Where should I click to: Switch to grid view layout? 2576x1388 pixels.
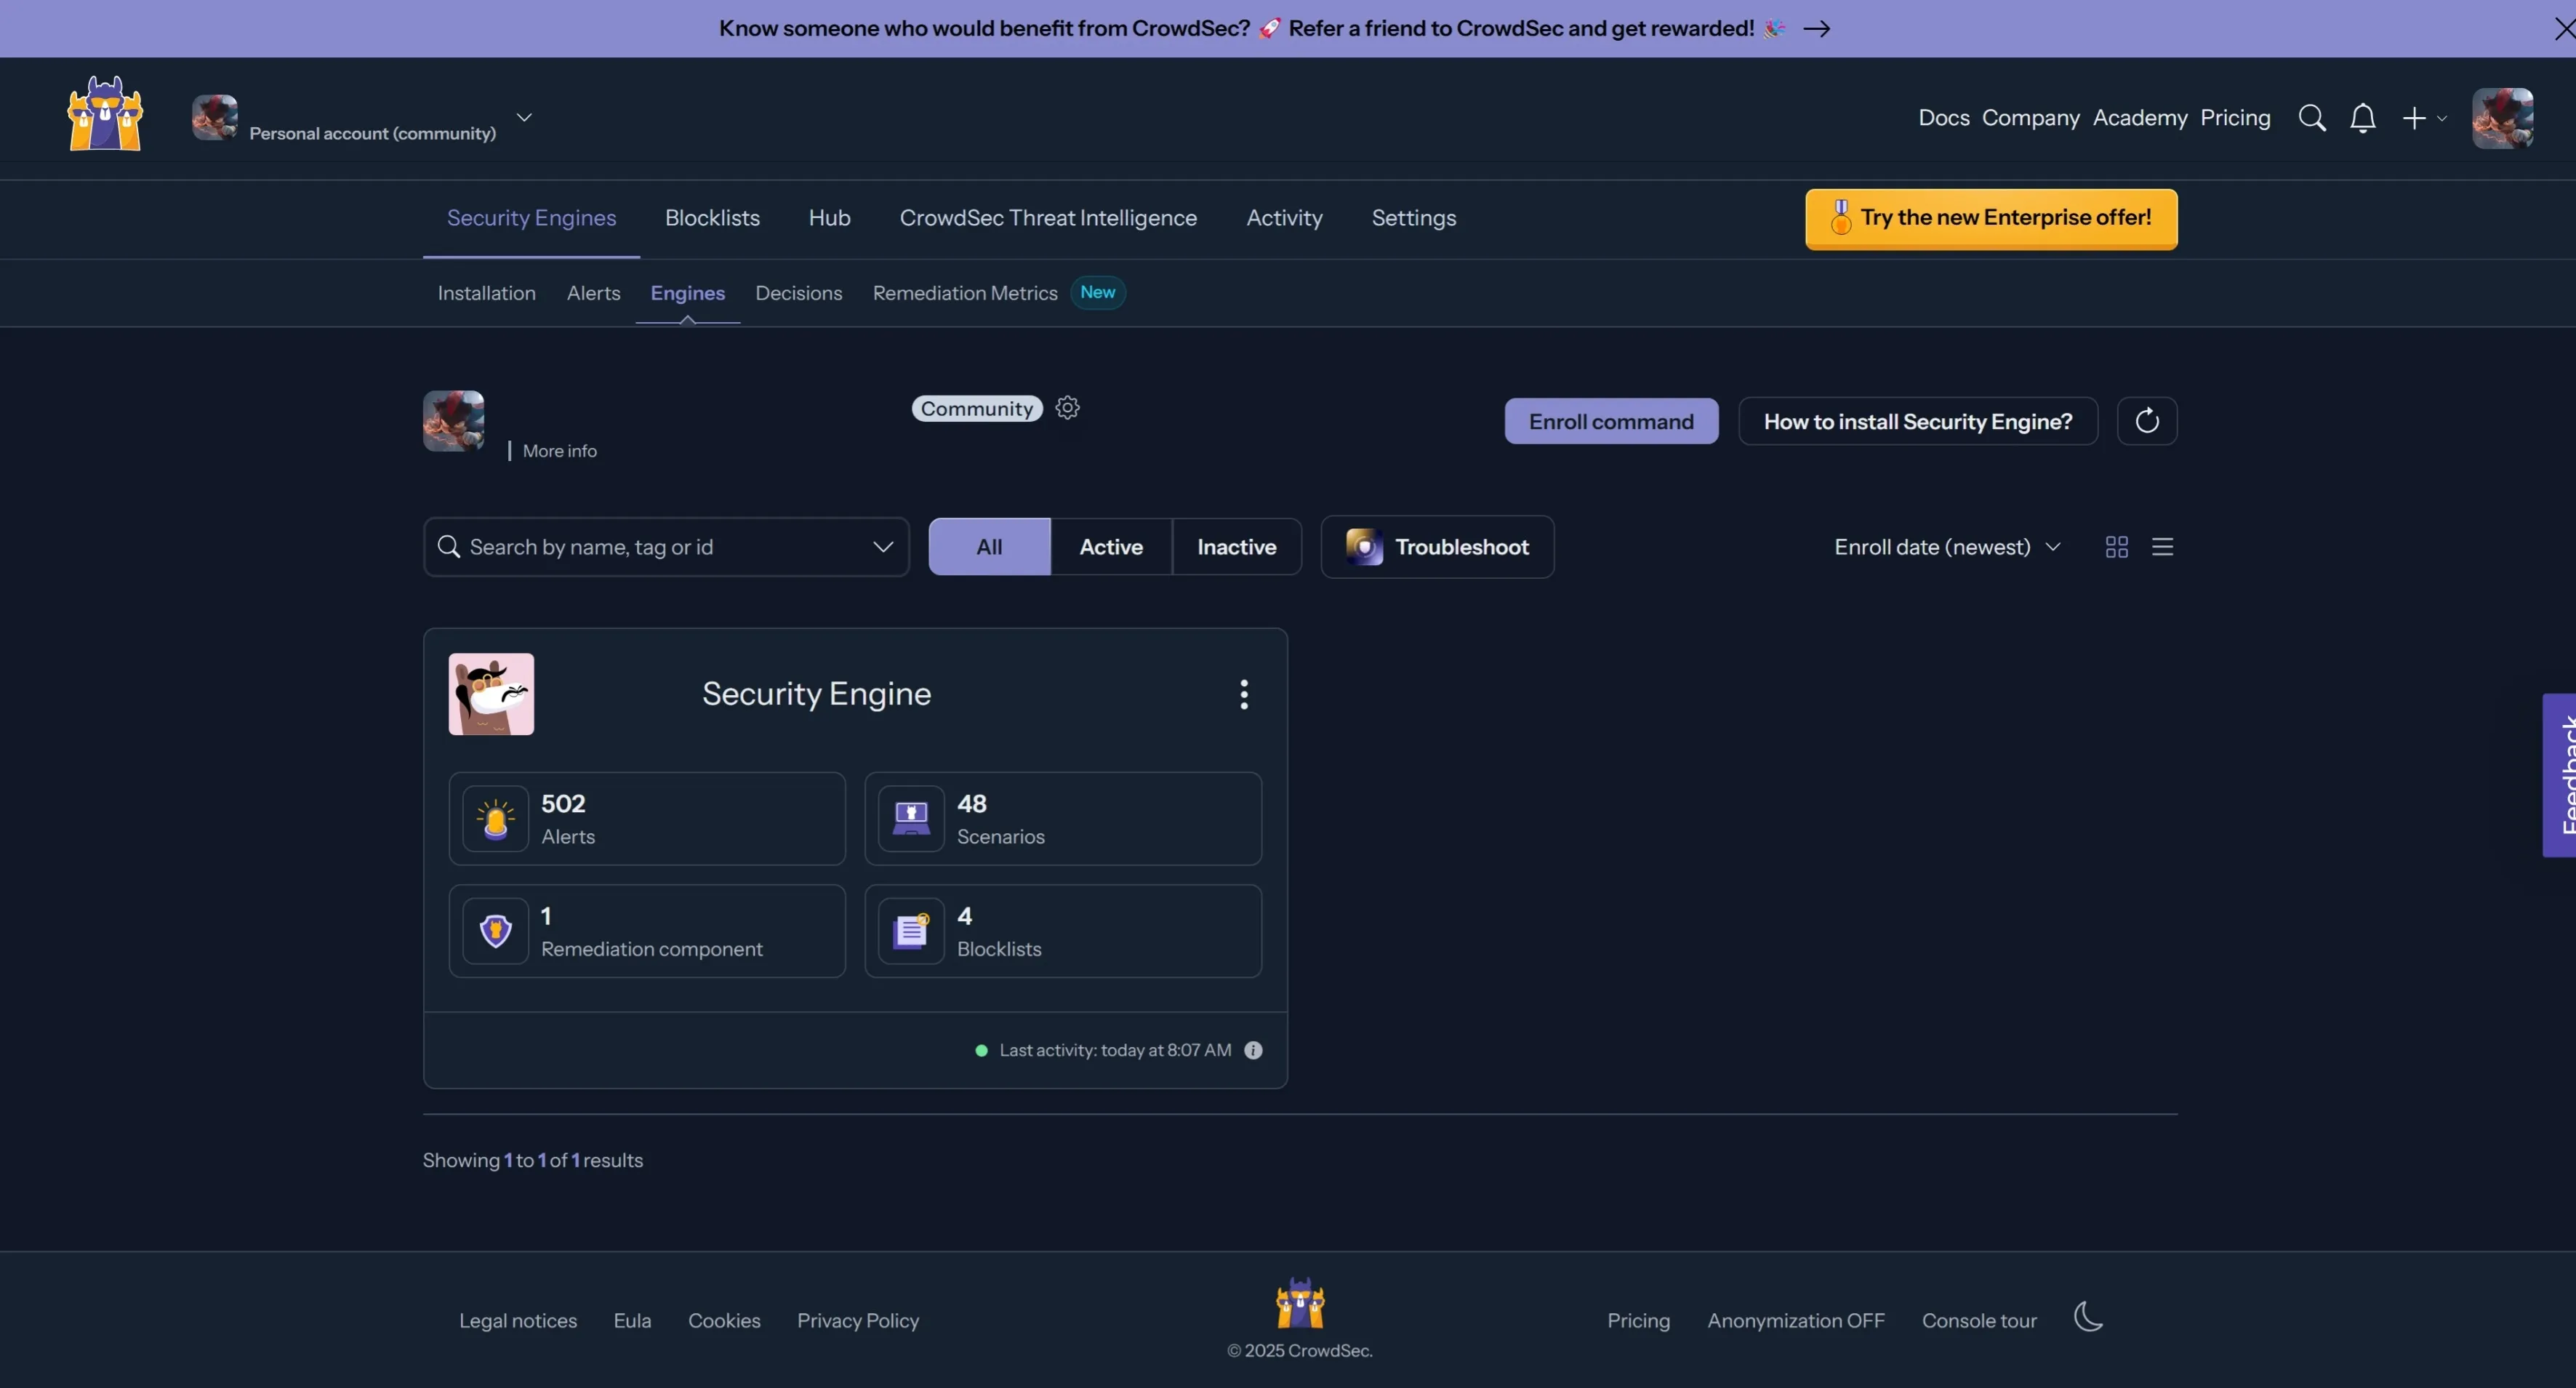tap(2116, 547)
